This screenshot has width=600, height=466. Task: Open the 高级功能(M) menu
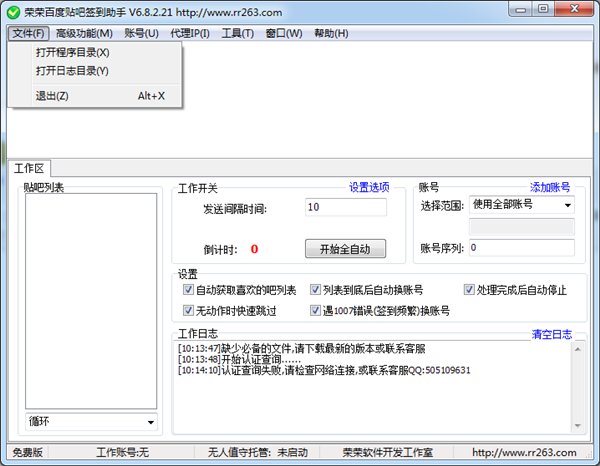pos(84,33)
